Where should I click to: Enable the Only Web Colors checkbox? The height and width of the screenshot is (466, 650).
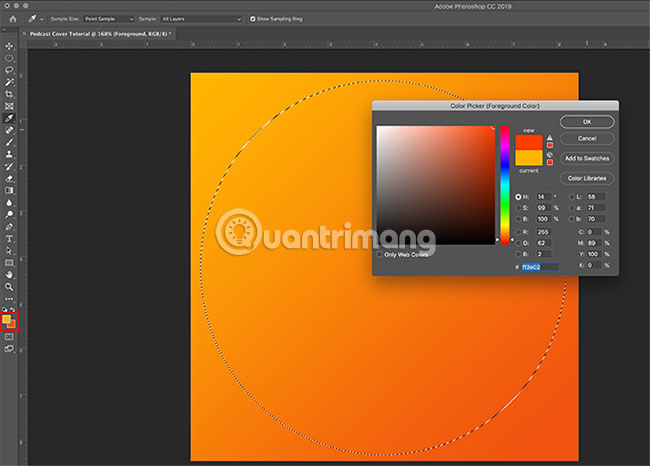pyautogui.click(x=380, y=255)
